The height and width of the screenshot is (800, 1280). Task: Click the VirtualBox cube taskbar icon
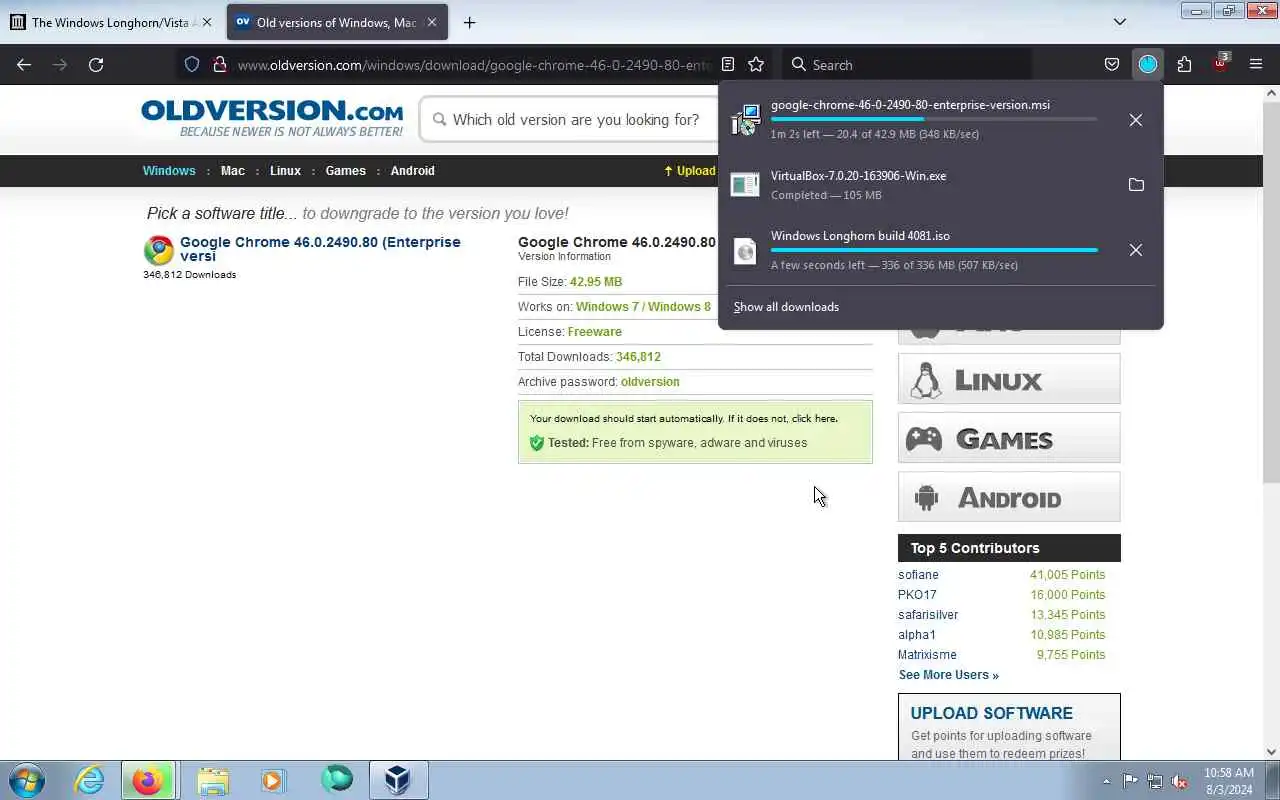point(398,780)
